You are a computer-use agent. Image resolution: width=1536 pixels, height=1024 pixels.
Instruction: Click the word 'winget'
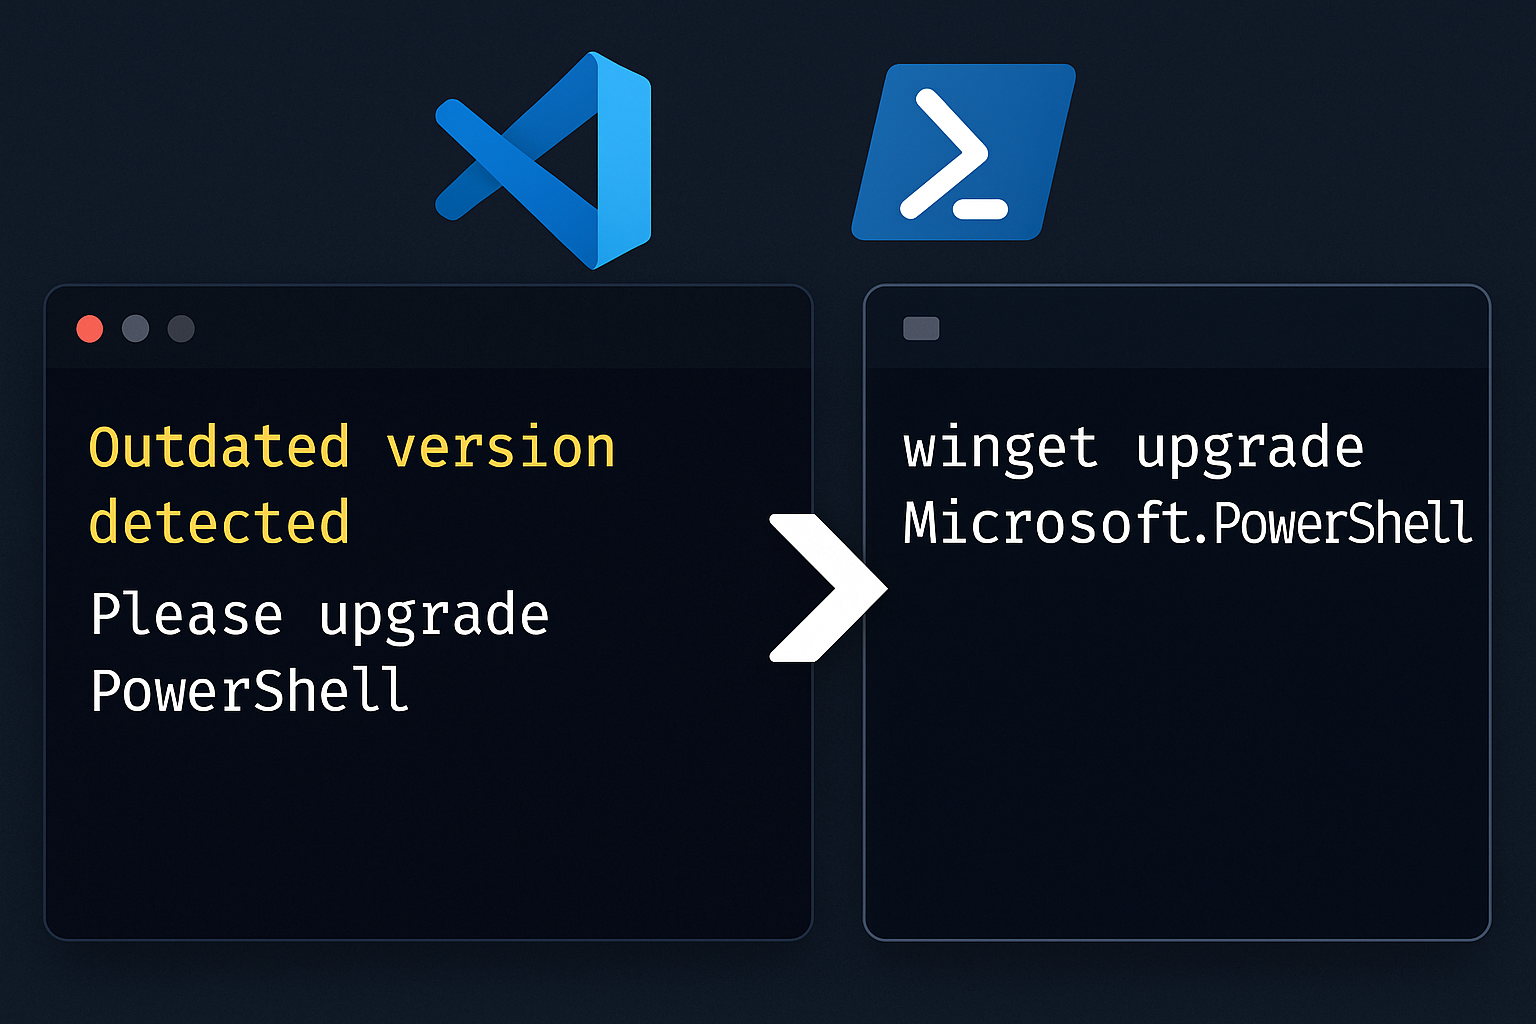pos(1000,449)
